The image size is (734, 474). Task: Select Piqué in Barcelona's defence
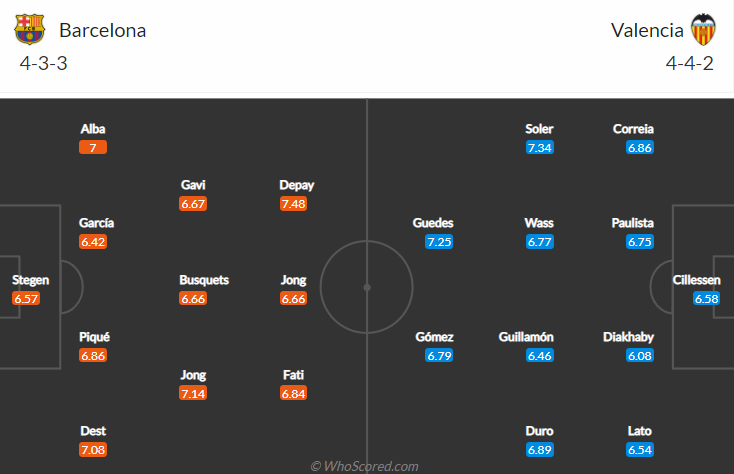[93, 337]
